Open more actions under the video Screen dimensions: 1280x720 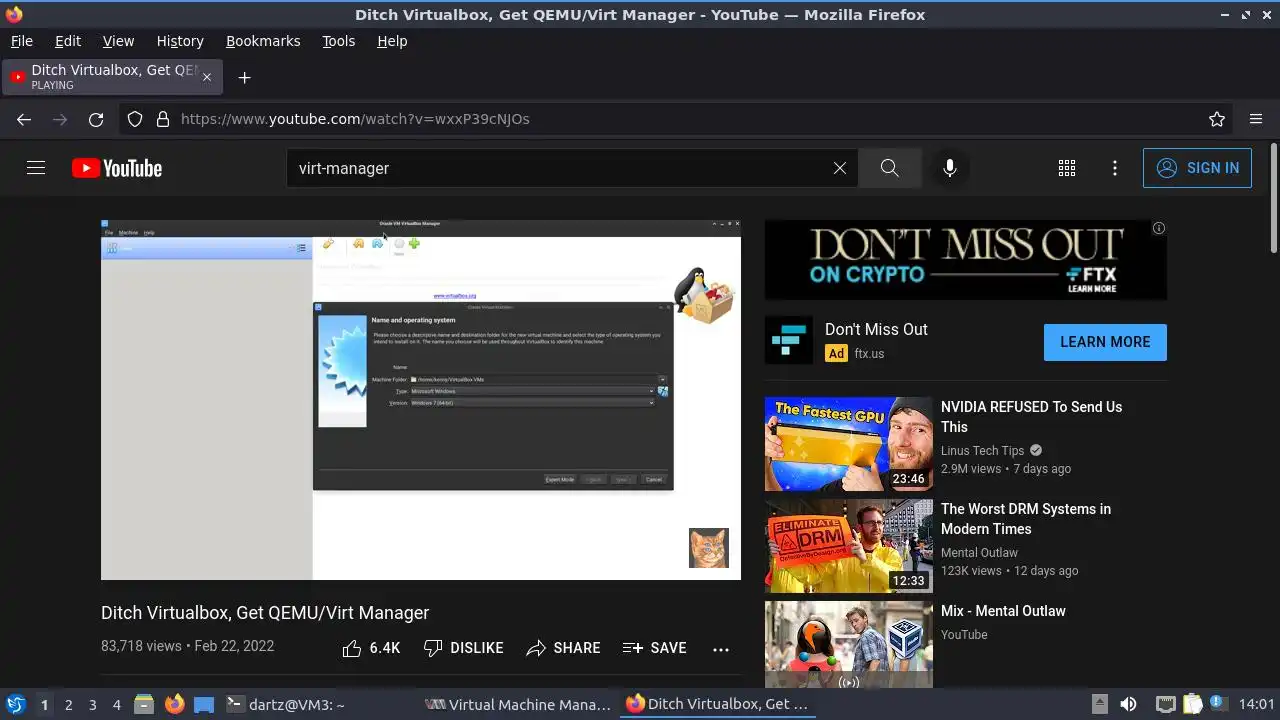(721, 649)
